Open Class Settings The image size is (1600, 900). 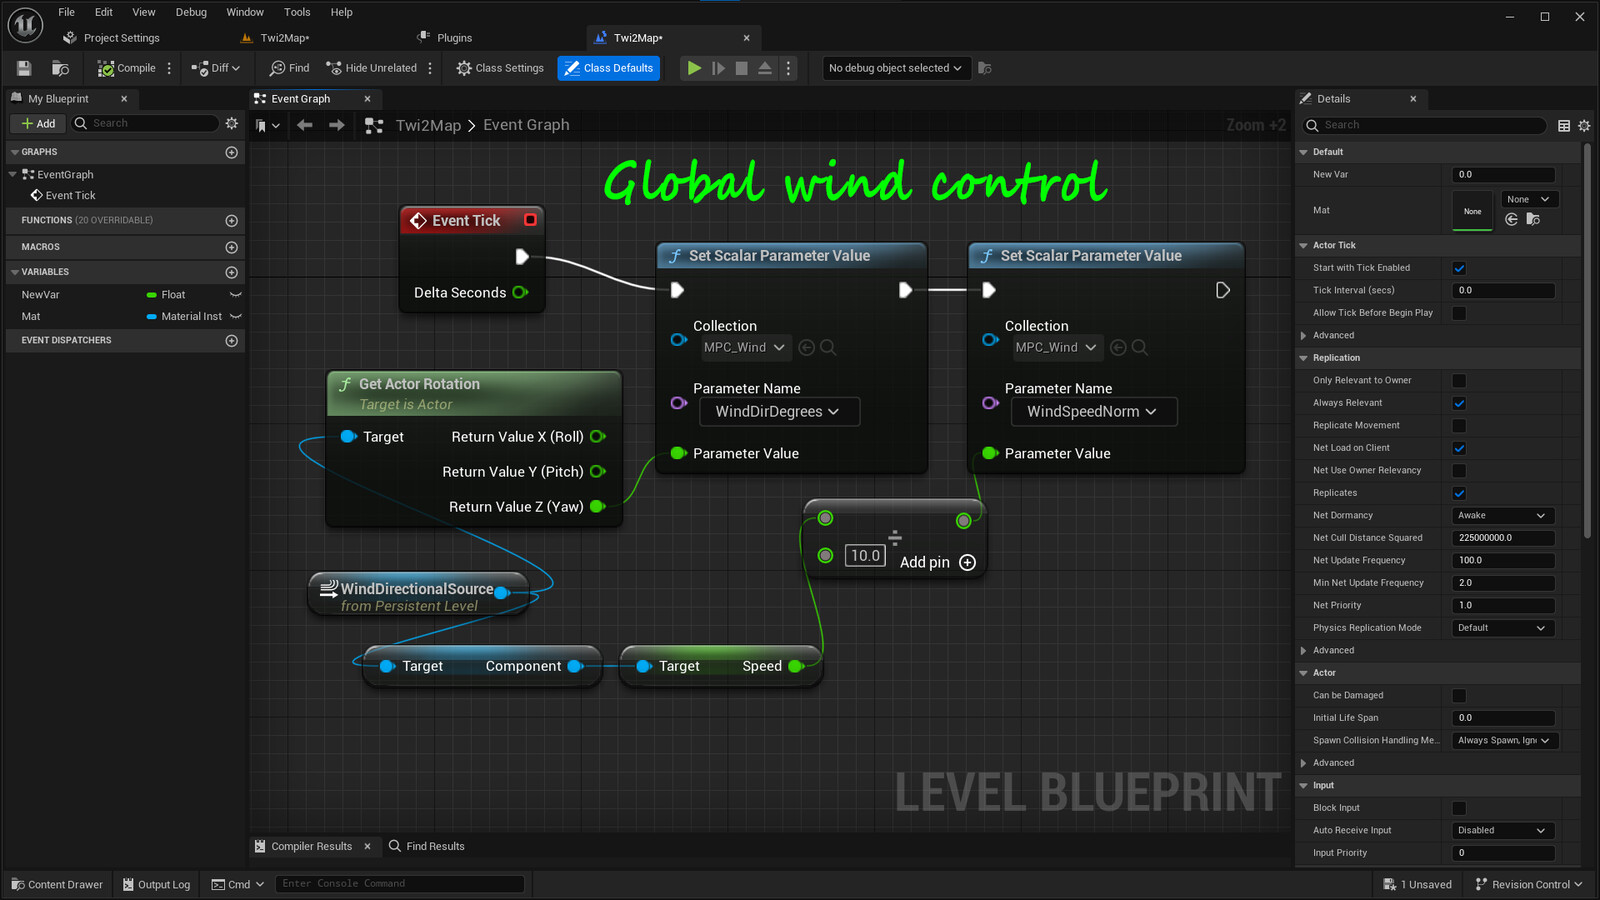point(499,67)
